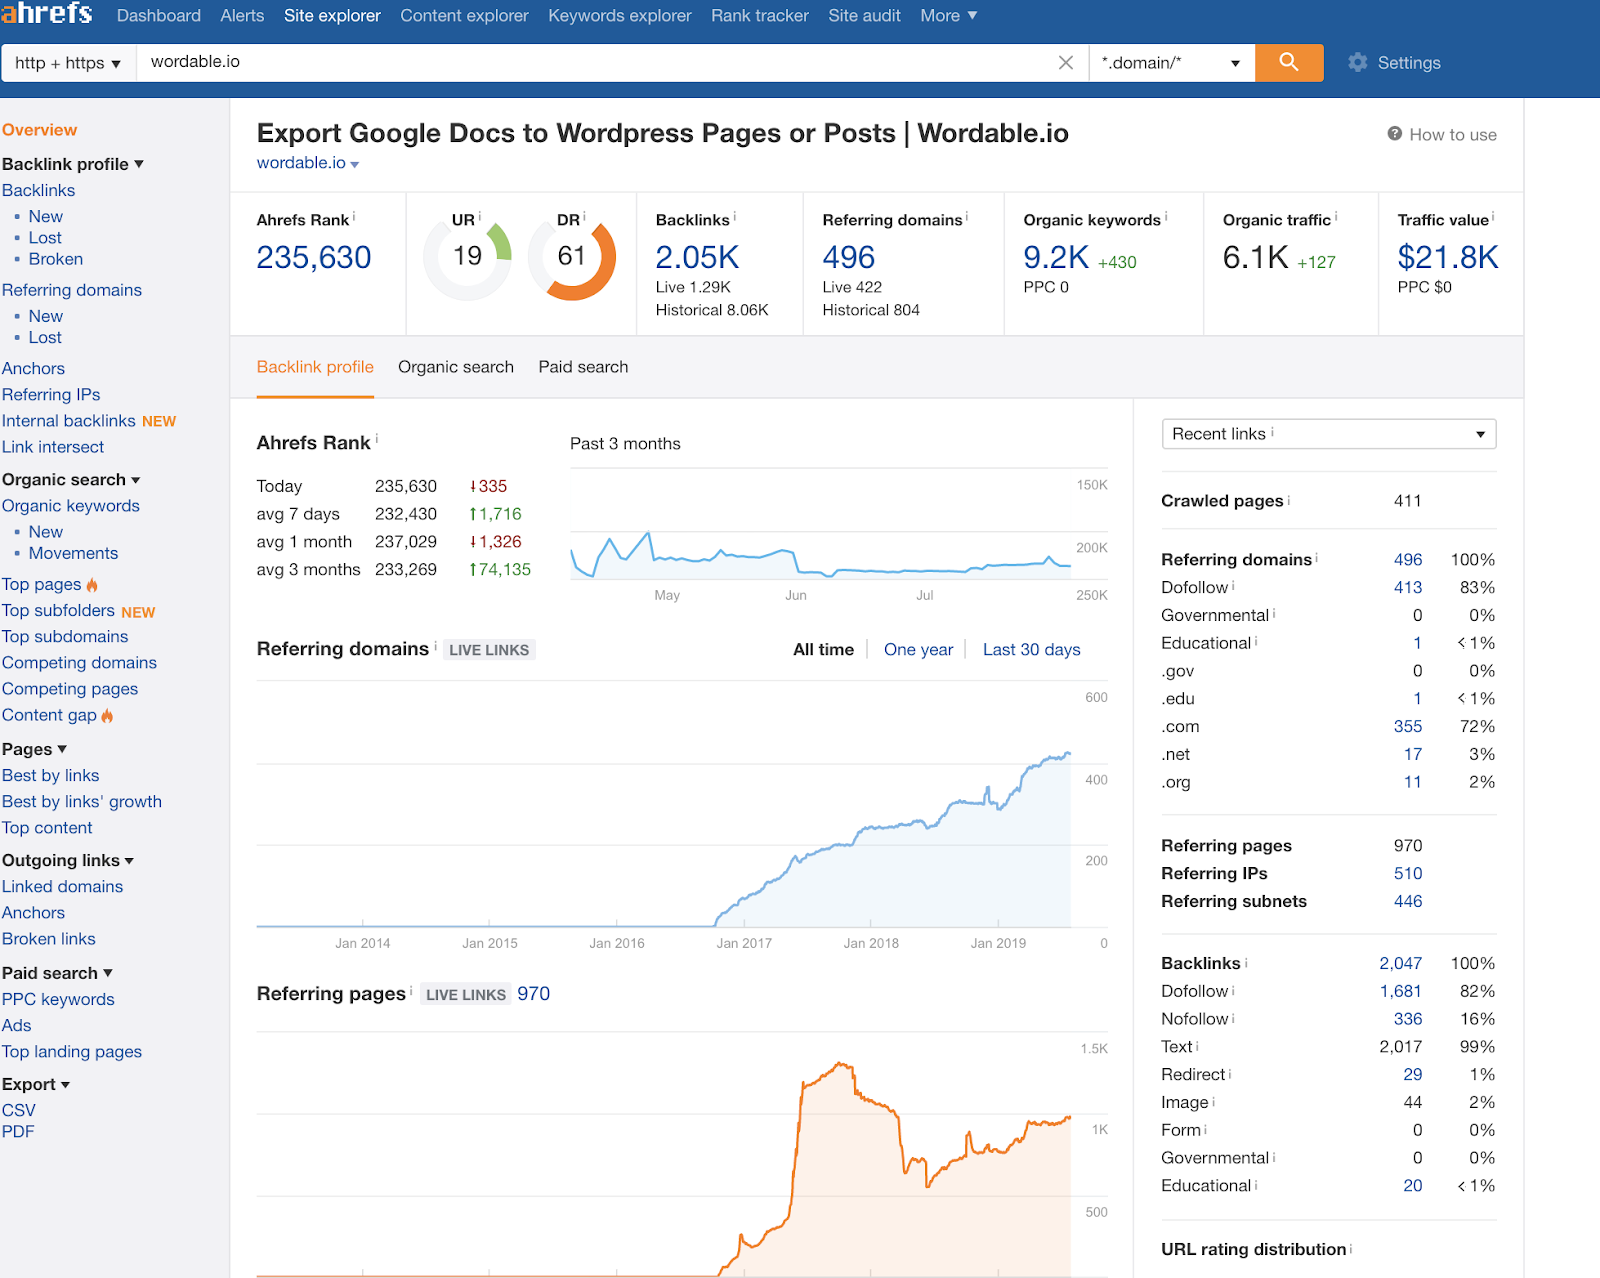The width and height of the screenshot is (1600, 1278).
Task: Click info icon next to Crawled pages
Action: [1289, 500]
